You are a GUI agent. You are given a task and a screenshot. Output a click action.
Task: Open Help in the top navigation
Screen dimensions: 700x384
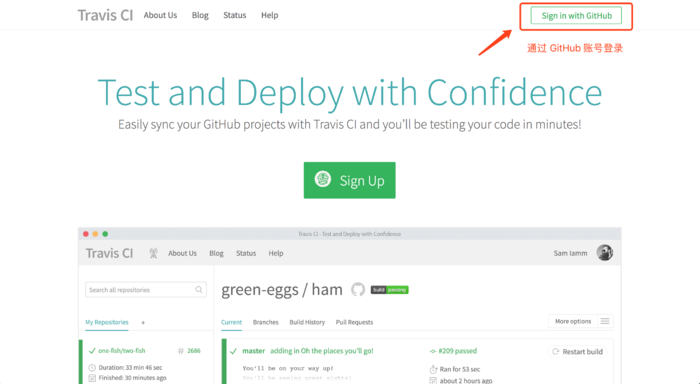[270, 15]
